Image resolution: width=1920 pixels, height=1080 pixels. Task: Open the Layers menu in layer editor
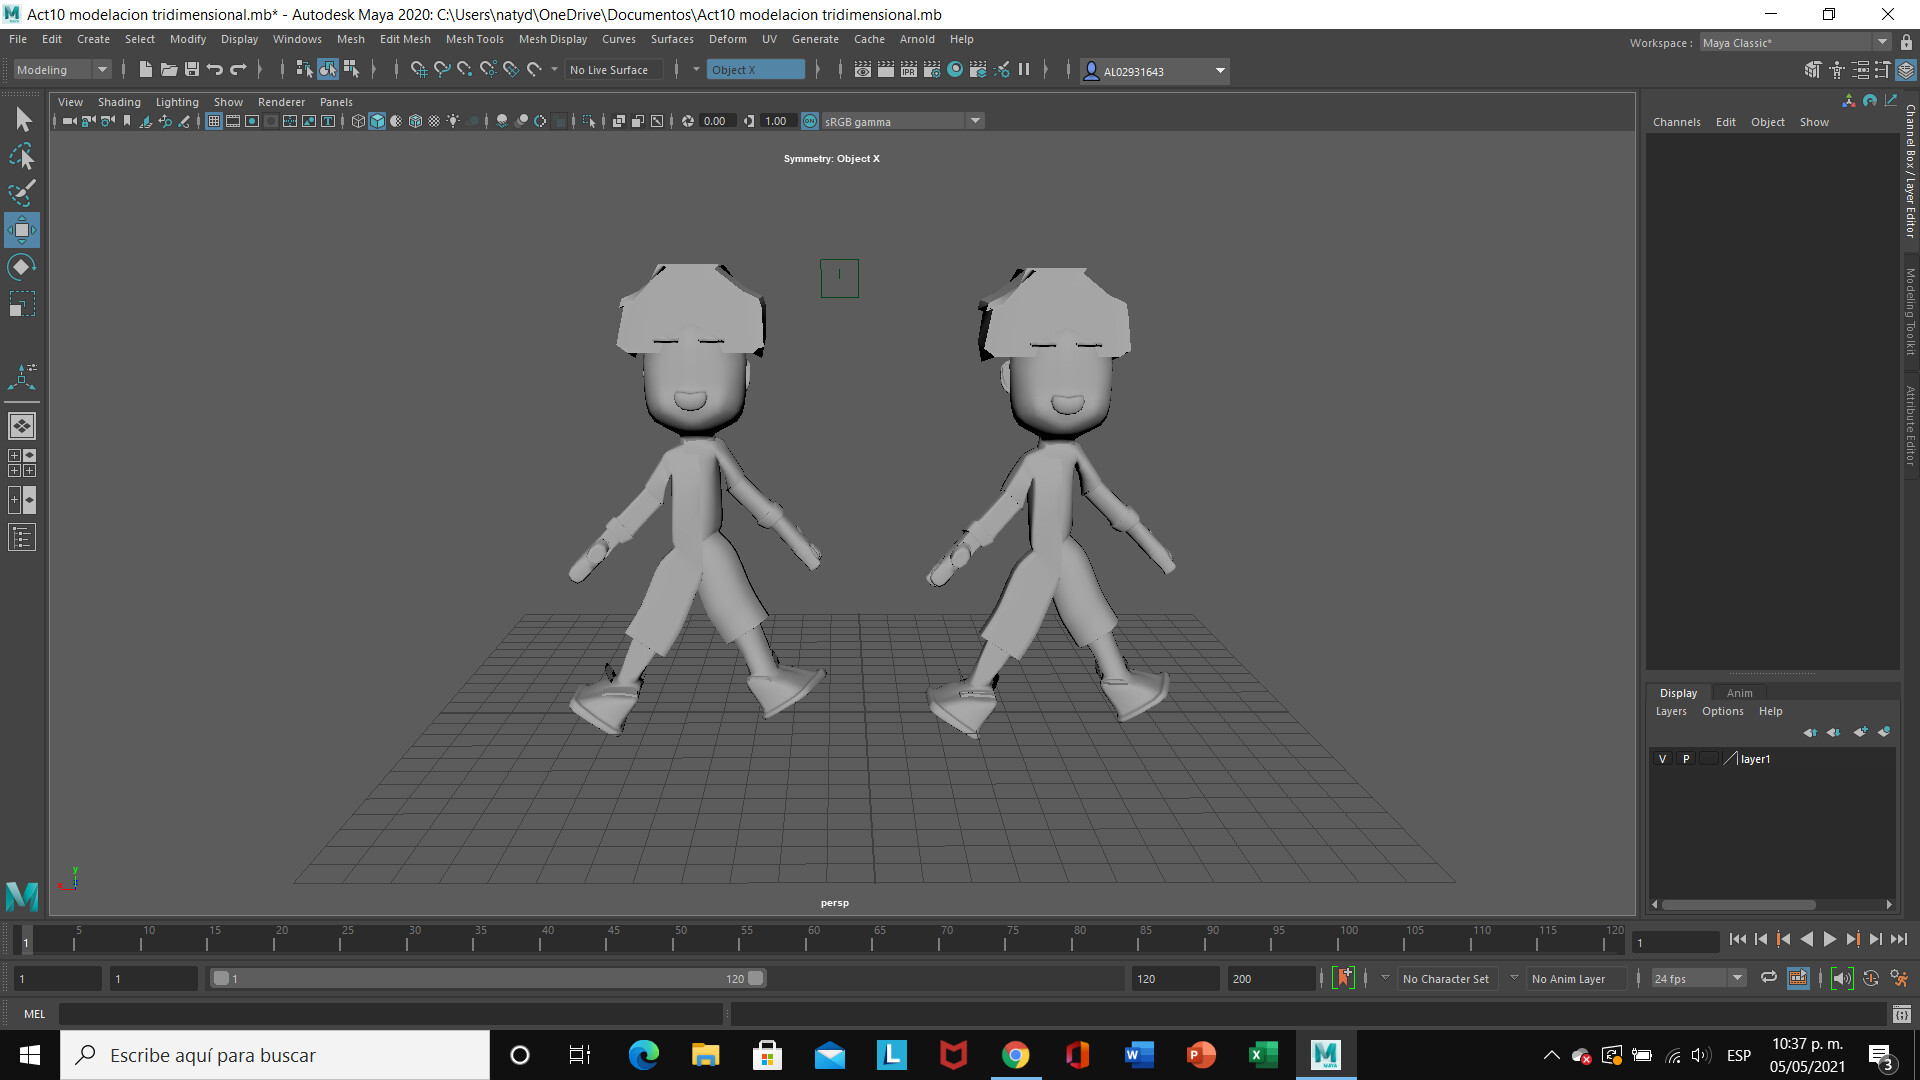tap(1670, 711)
